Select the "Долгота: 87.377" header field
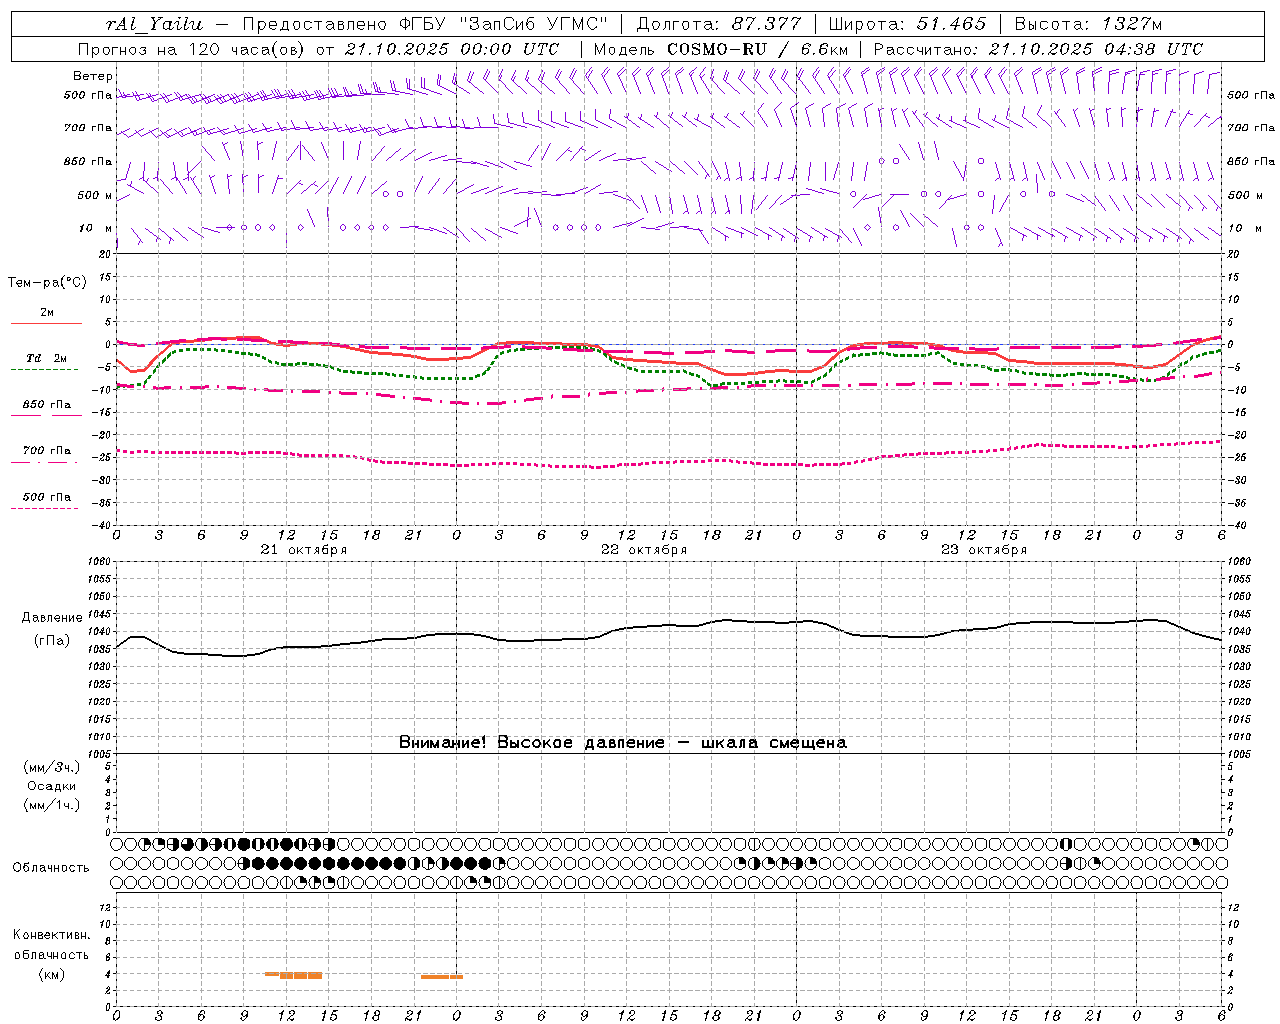This screenshot has height=1024, width=1280. pyautogui.click(x=718, y=24)
